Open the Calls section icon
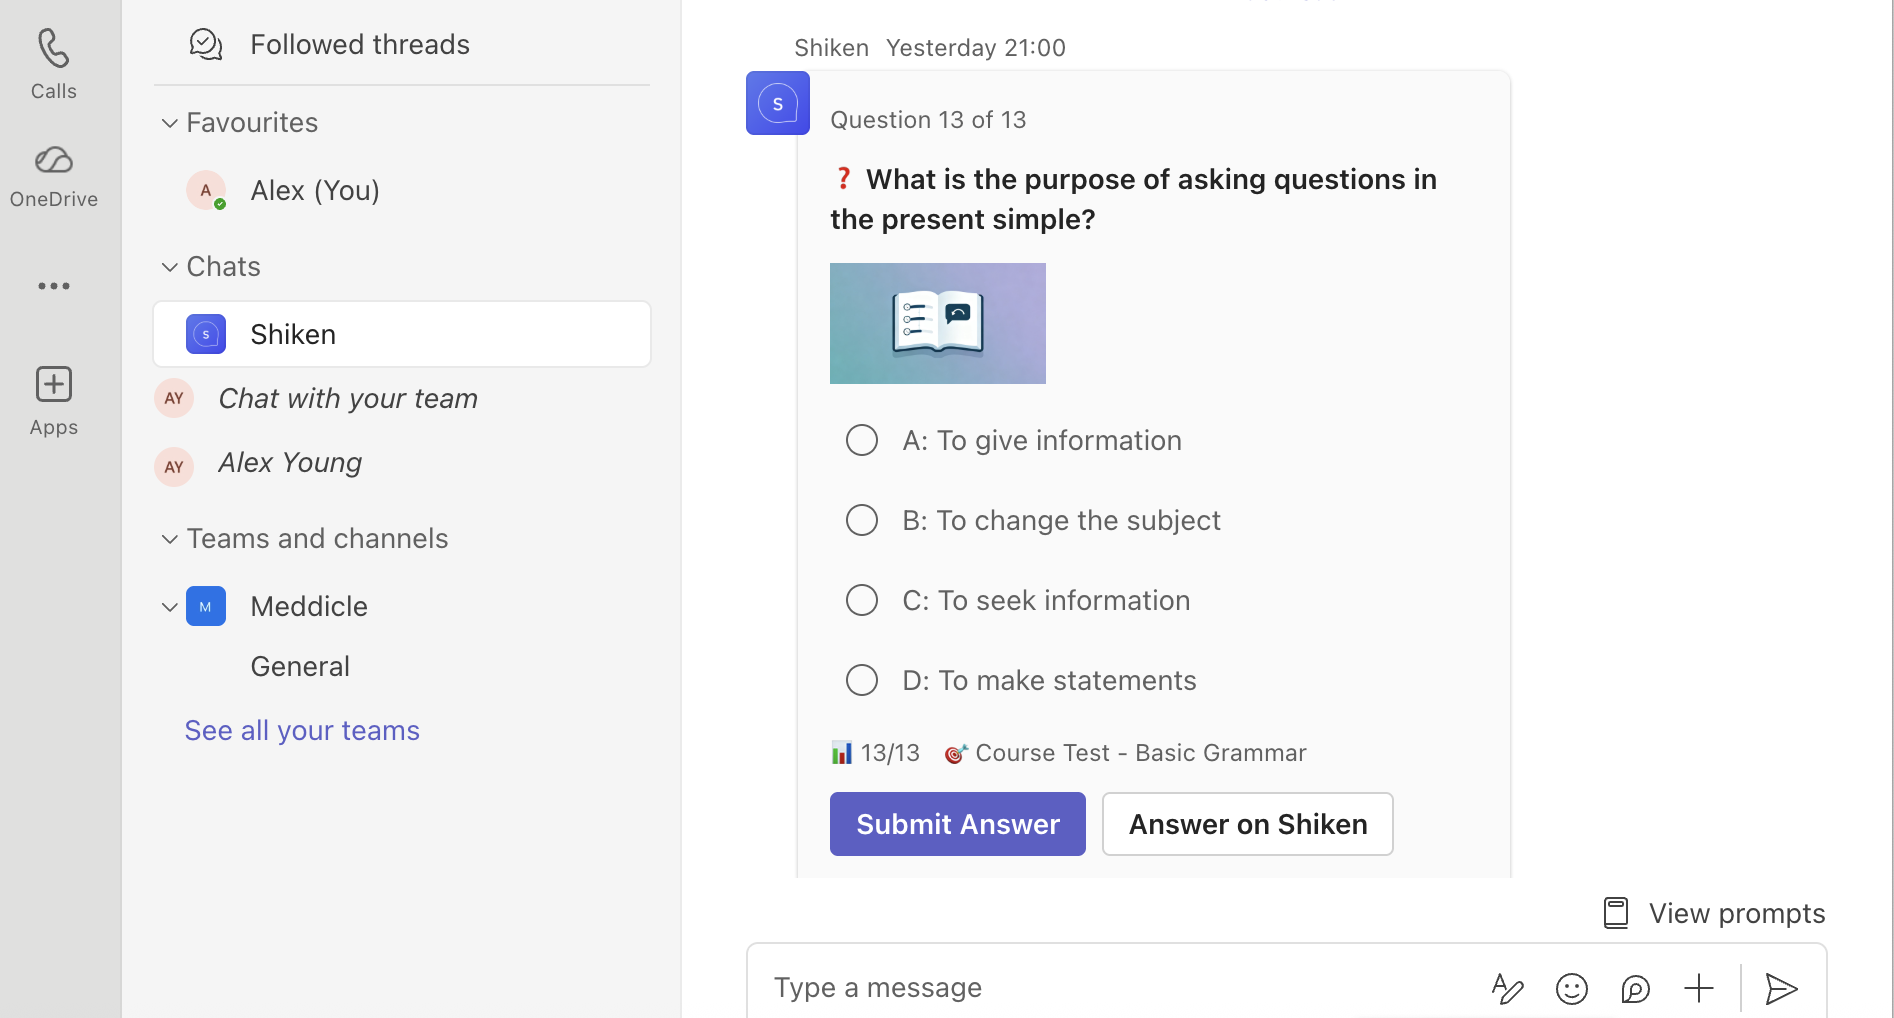The width and height of the screenshot is (1894, 1018). tap(53, 49)
